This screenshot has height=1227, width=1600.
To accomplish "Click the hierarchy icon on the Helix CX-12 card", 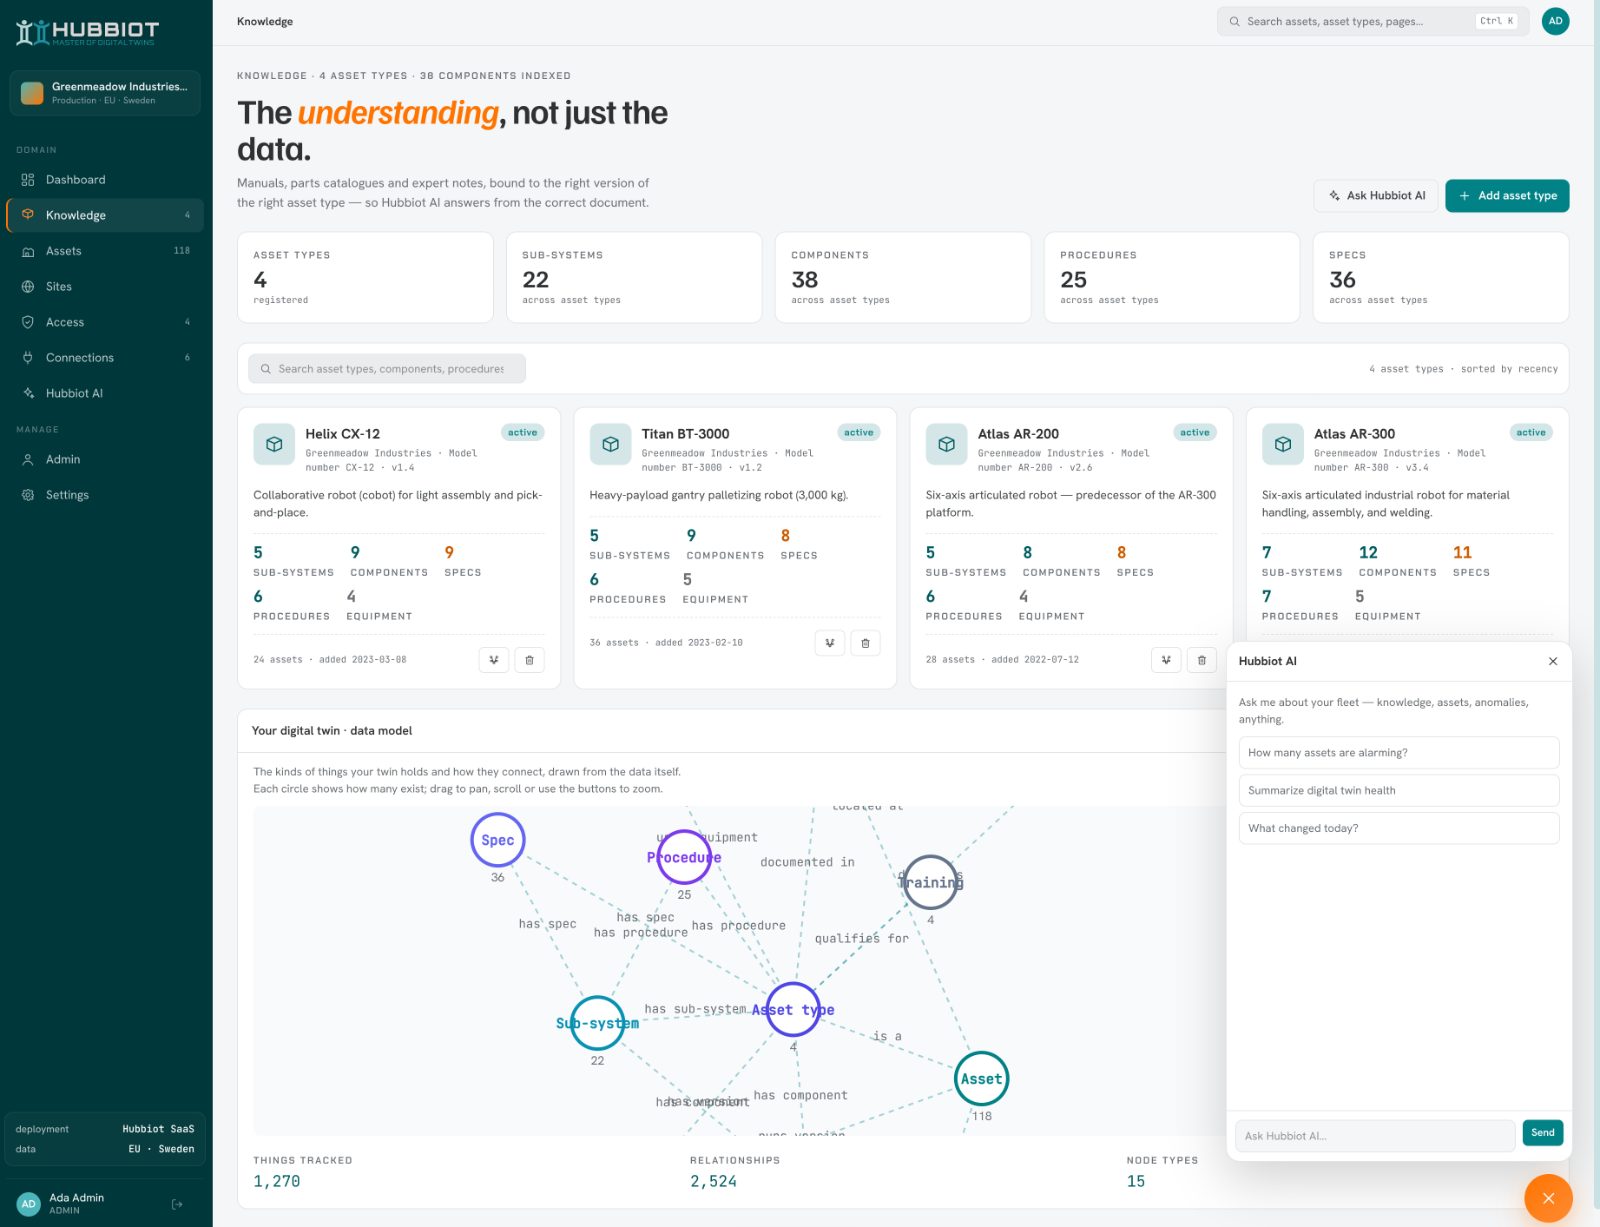I will click(494, 660).
